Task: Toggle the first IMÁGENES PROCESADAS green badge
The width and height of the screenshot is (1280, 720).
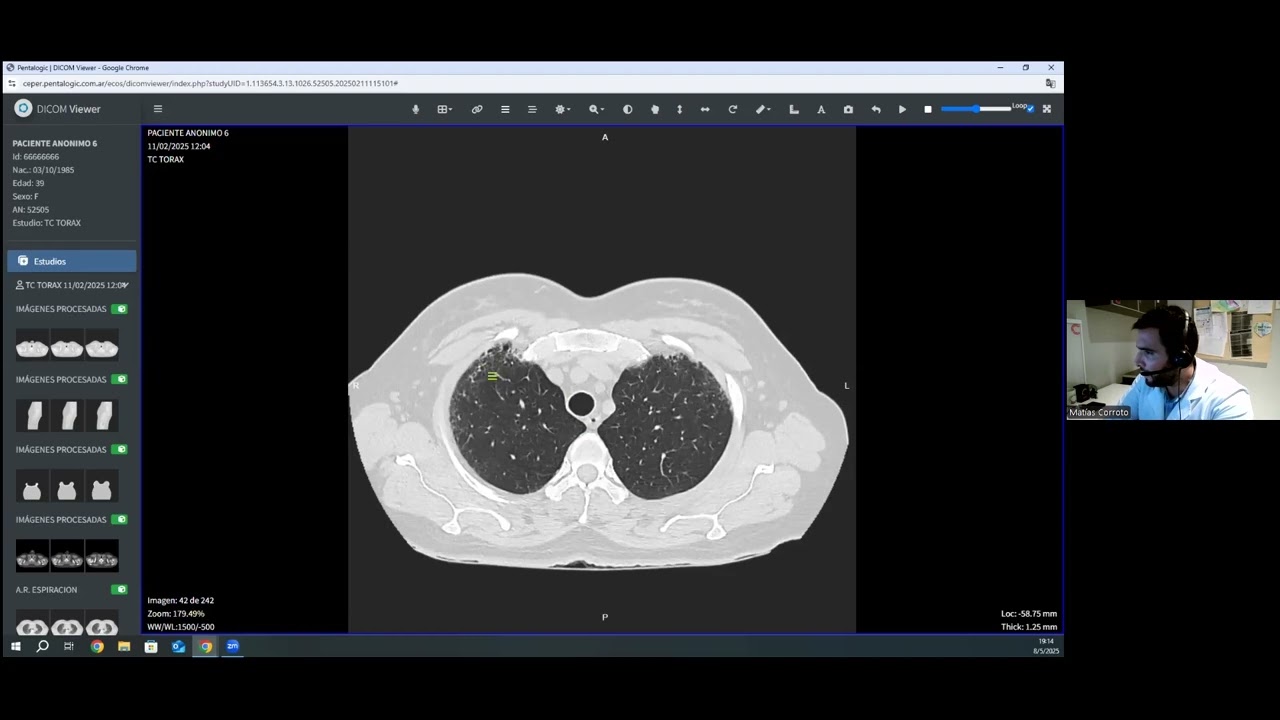Action: [x=119, y=309]
